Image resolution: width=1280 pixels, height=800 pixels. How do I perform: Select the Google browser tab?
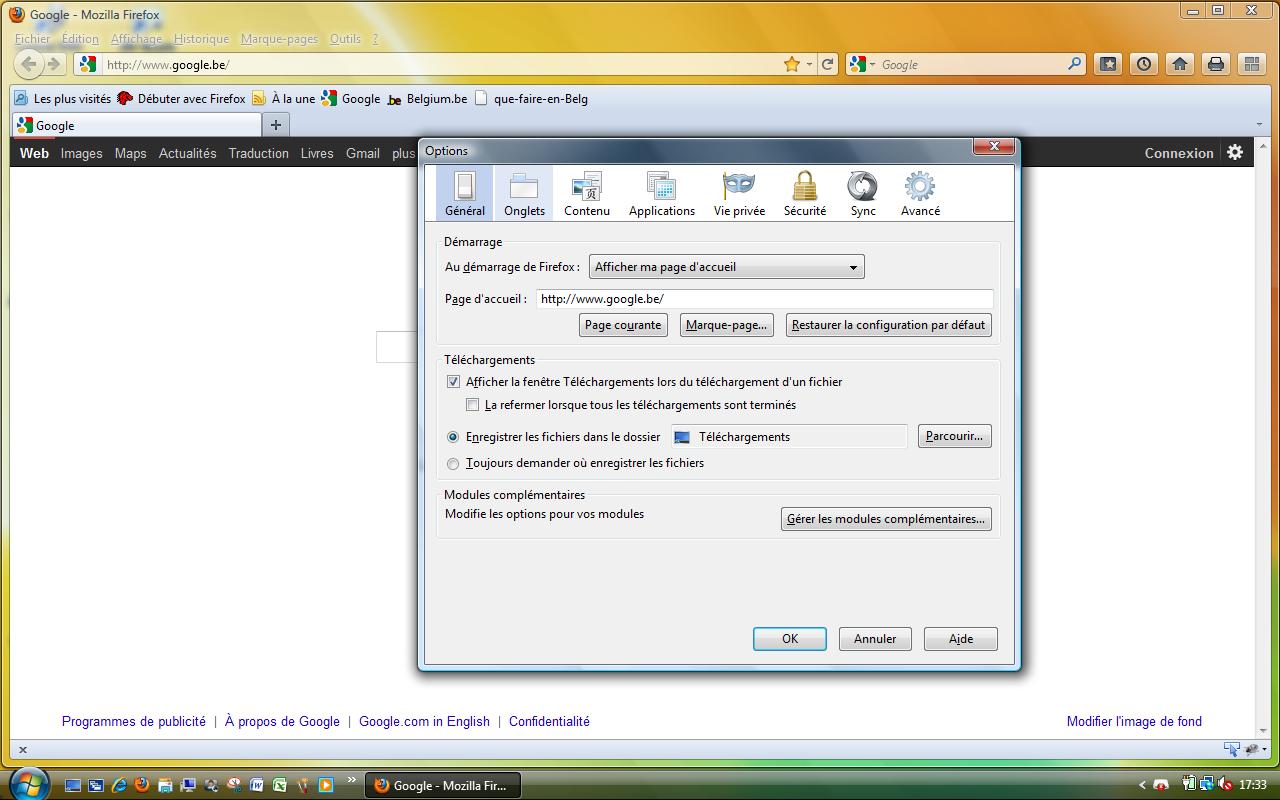(136, 125)
